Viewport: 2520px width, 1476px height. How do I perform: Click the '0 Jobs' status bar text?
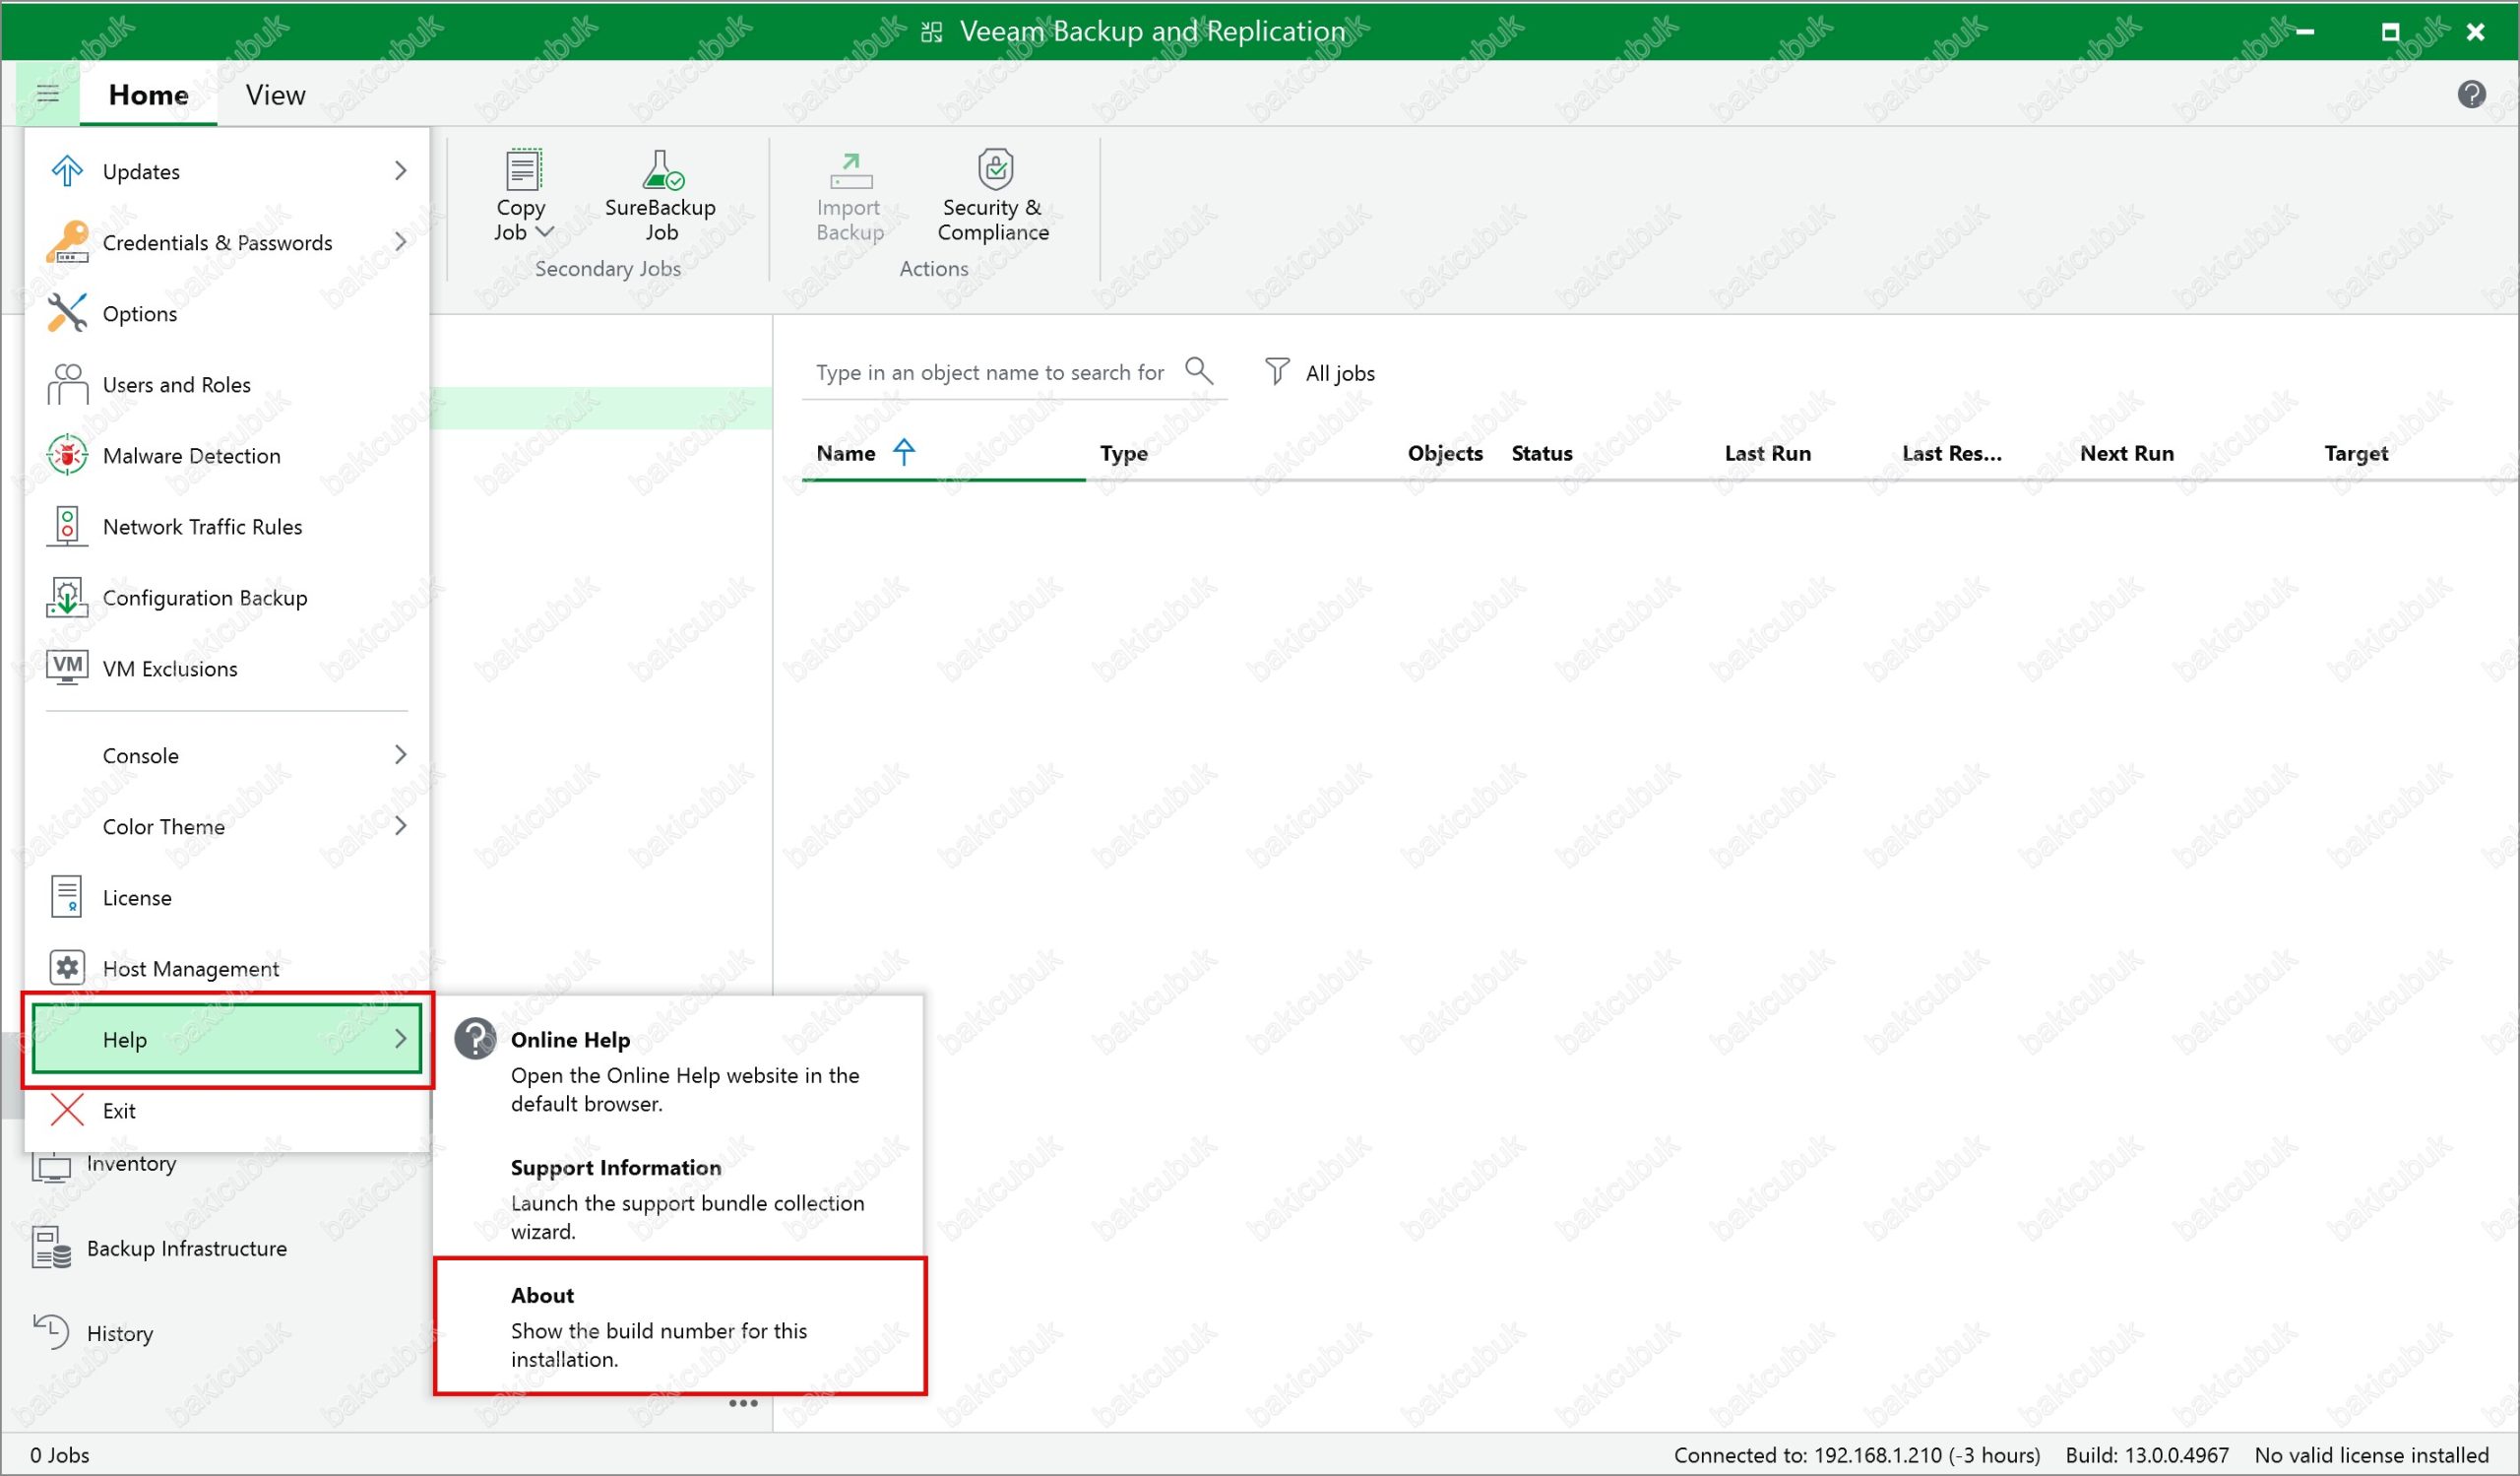(x=60, y=1455)
